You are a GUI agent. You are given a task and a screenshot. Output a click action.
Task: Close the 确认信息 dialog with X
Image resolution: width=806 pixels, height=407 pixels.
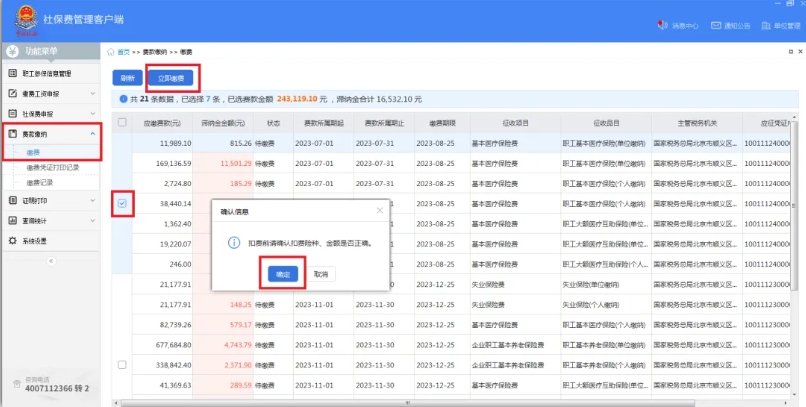[x=379, y=211]
